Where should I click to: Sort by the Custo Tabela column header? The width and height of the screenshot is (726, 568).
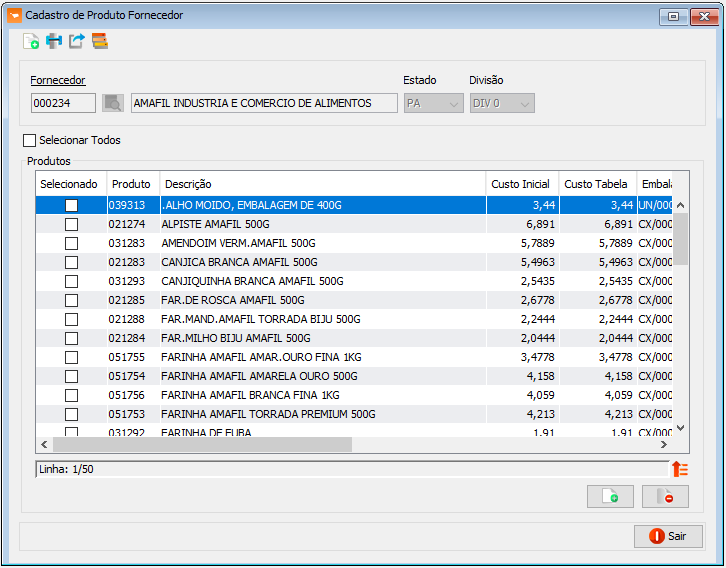(x=598, y=184)
